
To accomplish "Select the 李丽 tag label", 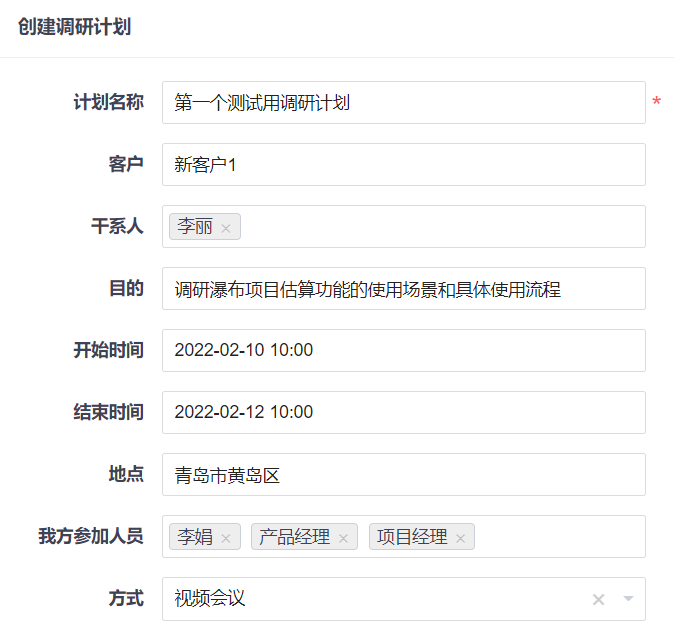I will pos(195,227).
